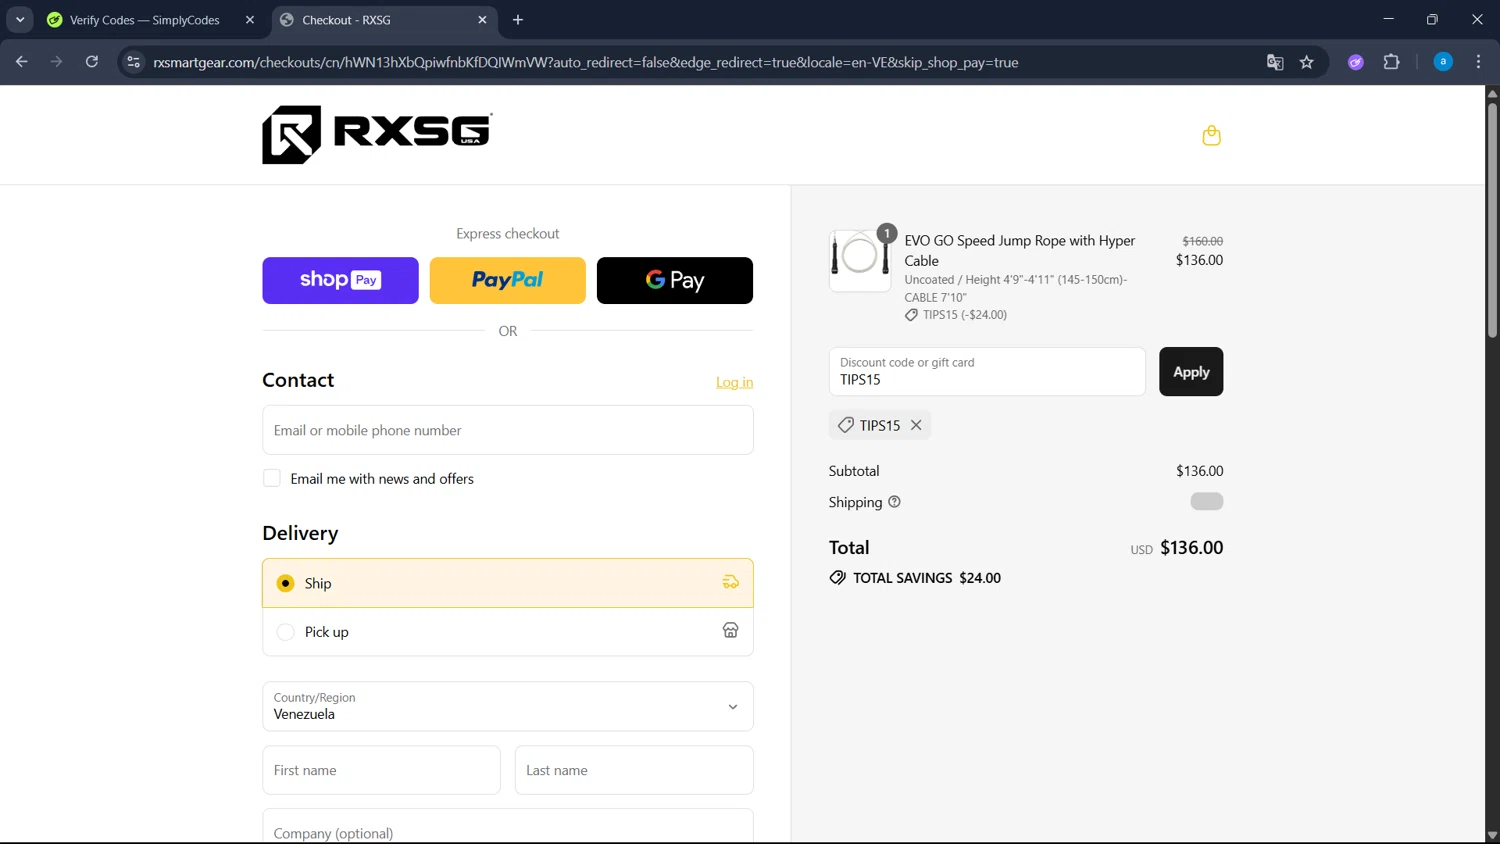The height and width of the screenshot is (844, 1500).
Task: Click the shipping help question icon
Action: [894, 502]
